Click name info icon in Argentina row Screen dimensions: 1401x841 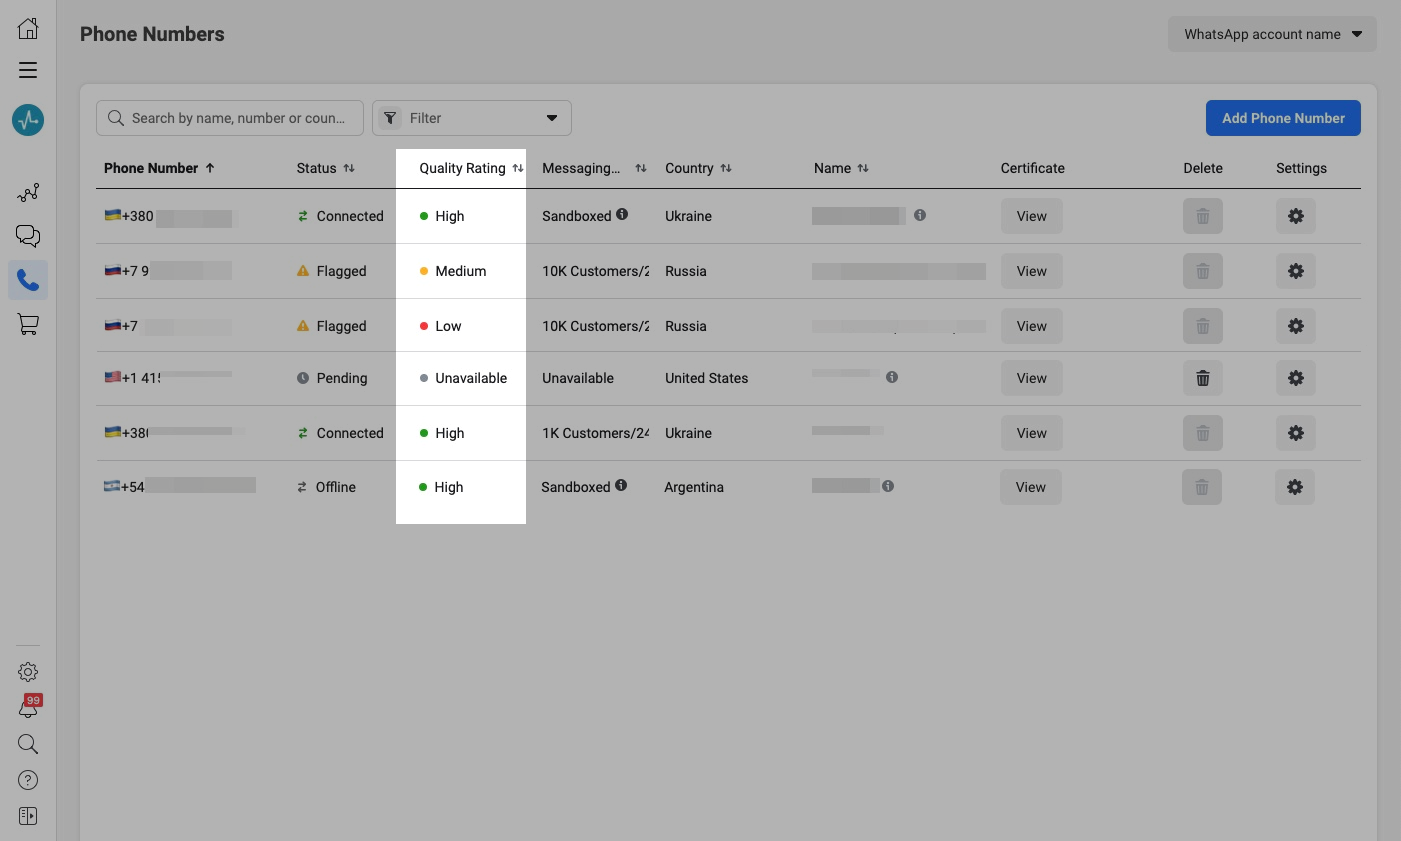tap(888, 486)
